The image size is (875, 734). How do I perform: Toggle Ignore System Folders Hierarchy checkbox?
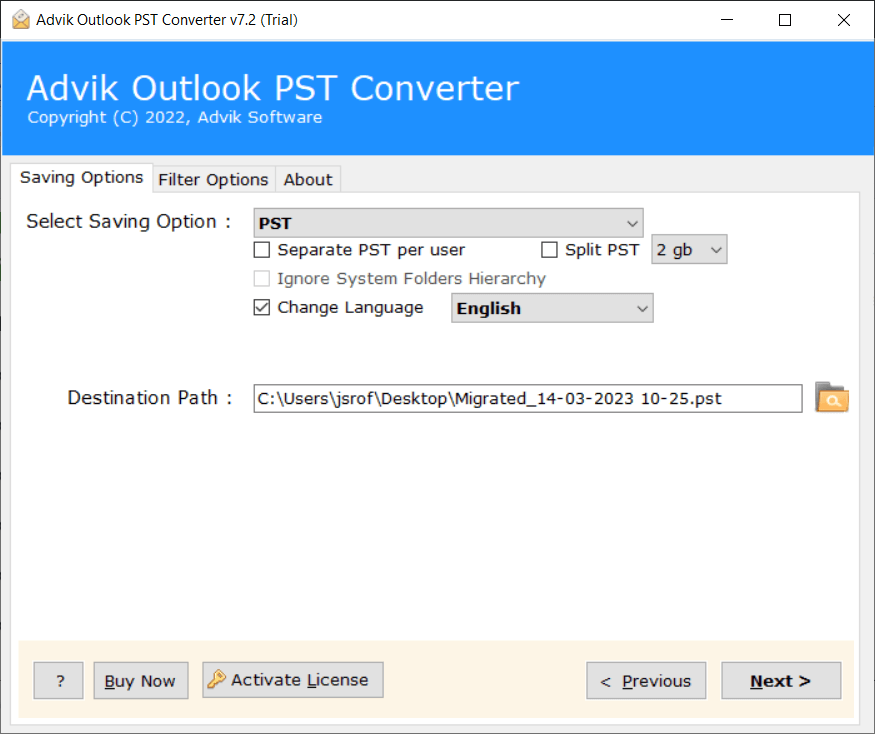tap(262, 279)
